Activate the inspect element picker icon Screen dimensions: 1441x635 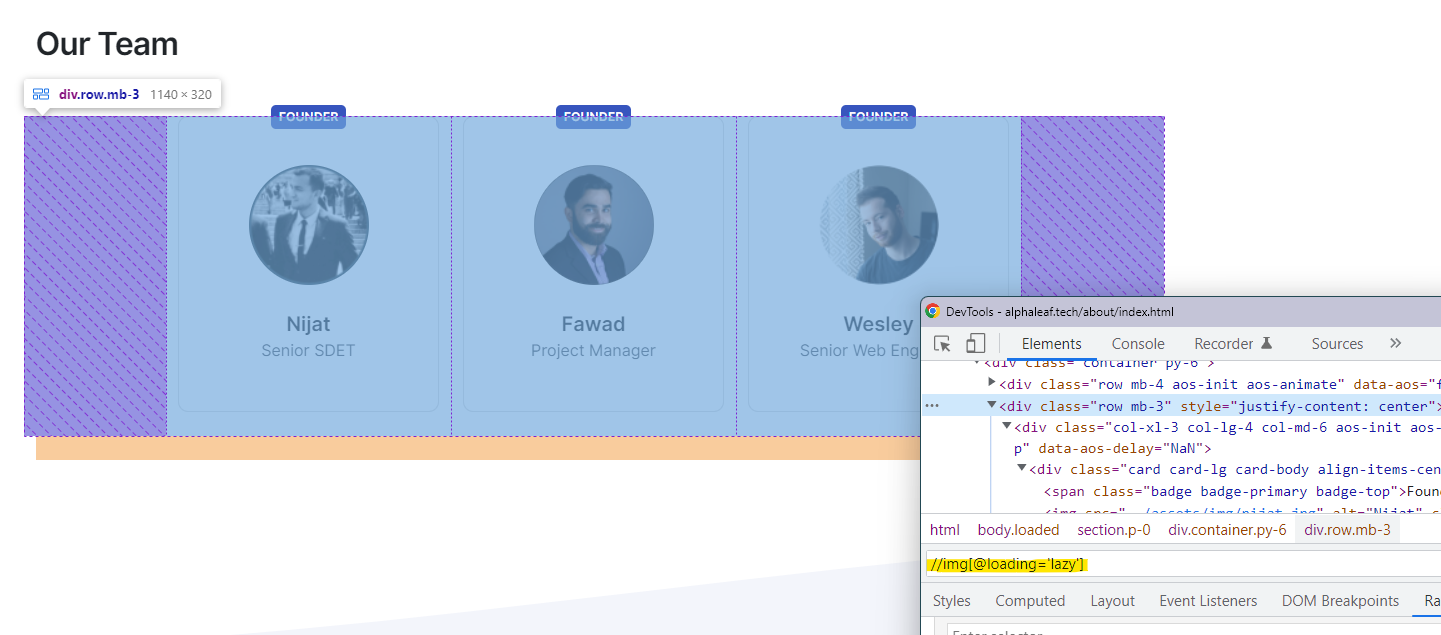point(942,344)
